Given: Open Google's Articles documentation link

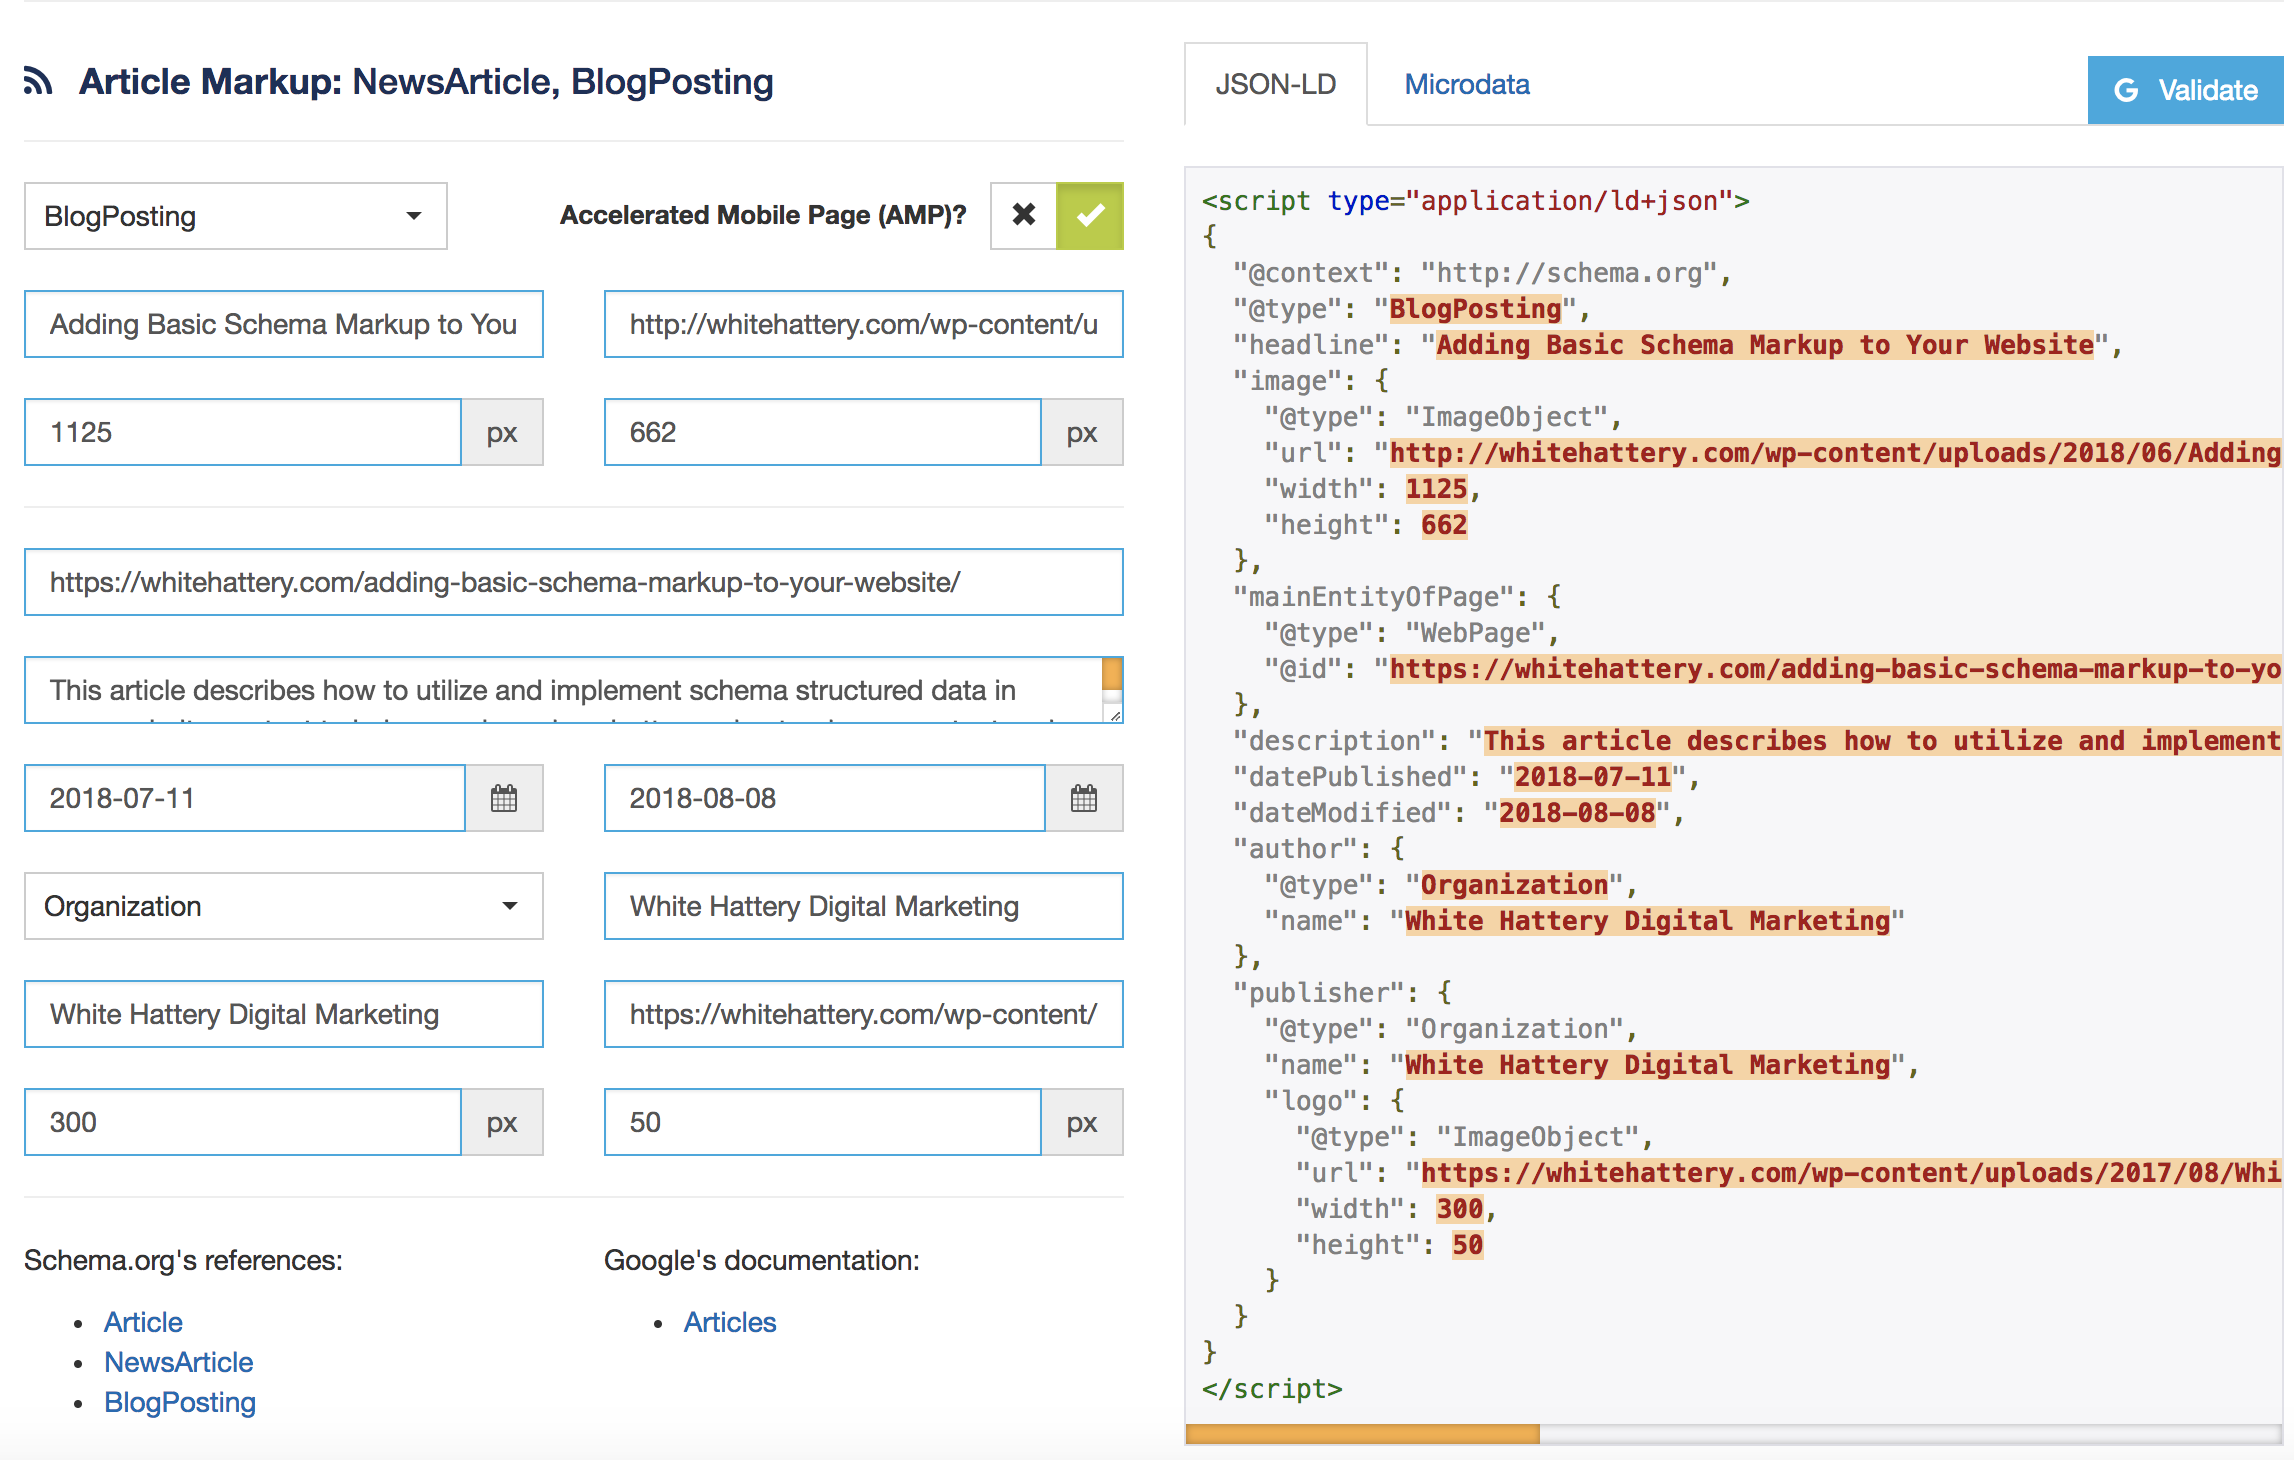Looking at the screenshot, I should point(730,1322).
